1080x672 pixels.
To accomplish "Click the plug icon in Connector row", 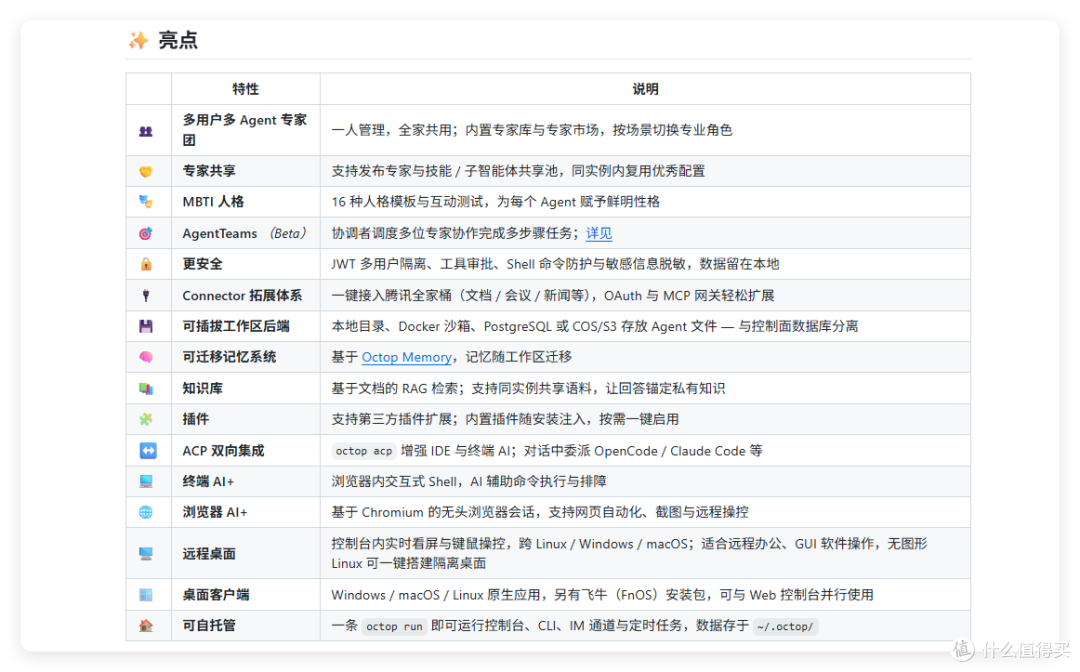I will pos(146,295).
